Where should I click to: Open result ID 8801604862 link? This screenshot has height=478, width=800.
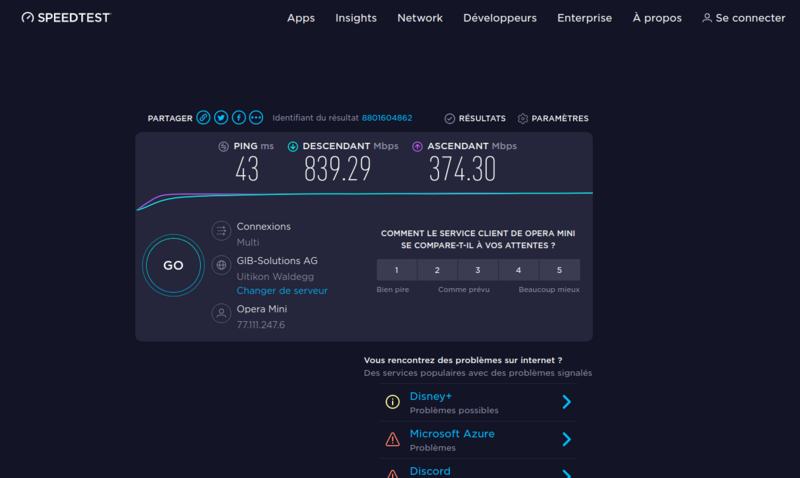tap(387, 118)
